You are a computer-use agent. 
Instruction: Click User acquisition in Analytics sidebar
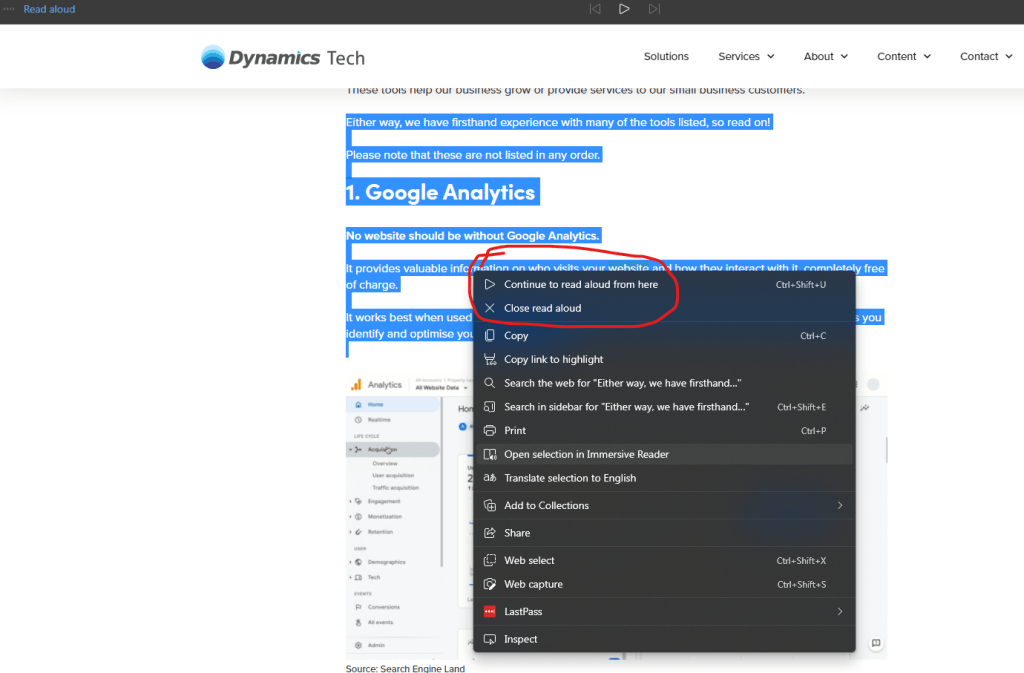pyautogui.click(x=392, y=475)
